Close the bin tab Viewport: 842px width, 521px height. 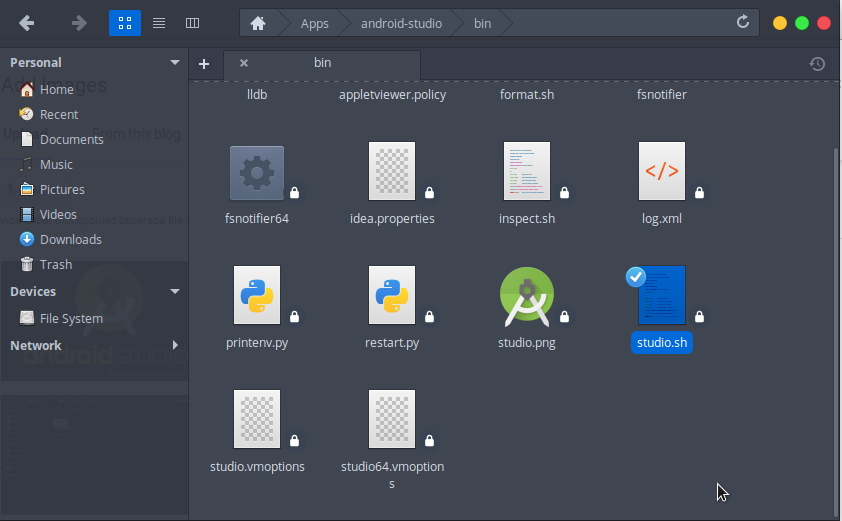pos(244,63)
